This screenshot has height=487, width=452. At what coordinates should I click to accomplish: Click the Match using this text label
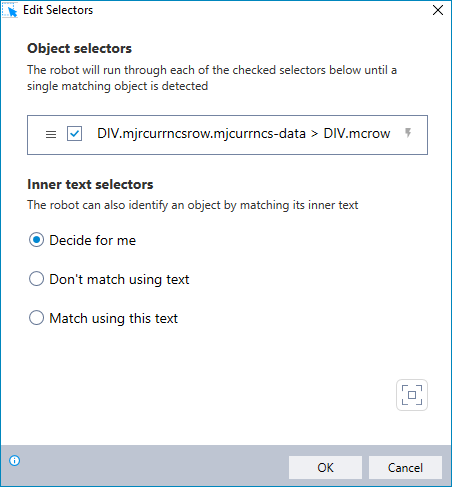coord(114,318)
